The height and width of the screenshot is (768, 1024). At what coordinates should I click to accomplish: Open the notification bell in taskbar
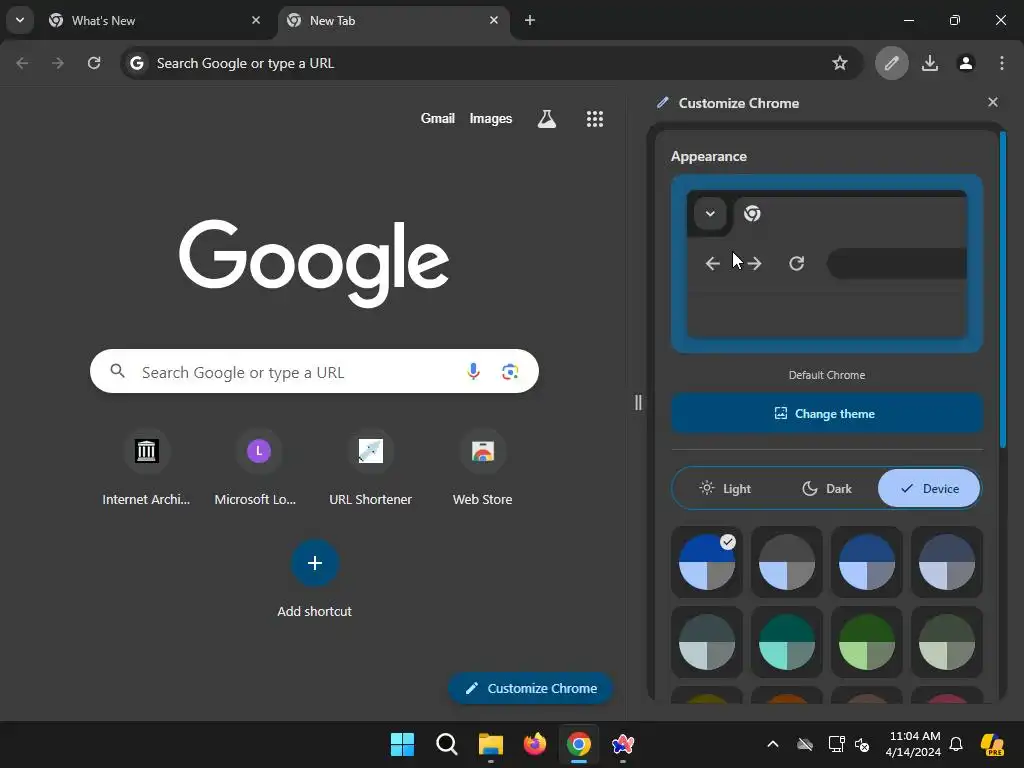(x=956, y=744)
